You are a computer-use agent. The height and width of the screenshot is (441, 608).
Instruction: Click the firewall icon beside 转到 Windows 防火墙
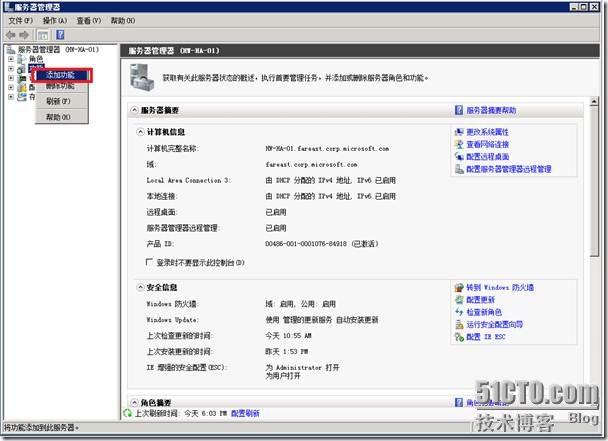(459, 287)
